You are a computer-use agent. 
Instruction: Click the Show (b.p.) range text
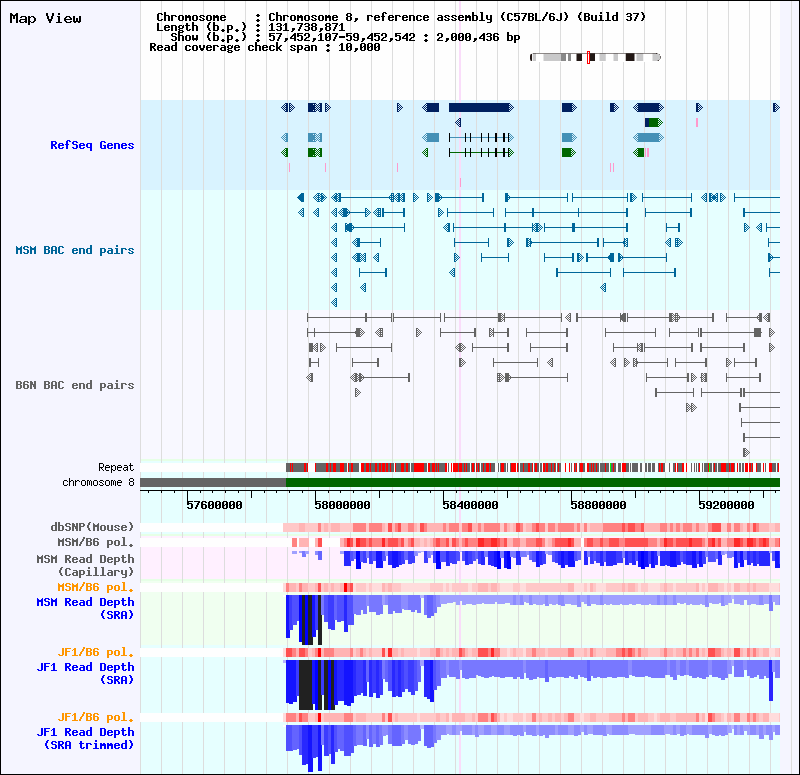pyautogui.click(x=345, y=37)
